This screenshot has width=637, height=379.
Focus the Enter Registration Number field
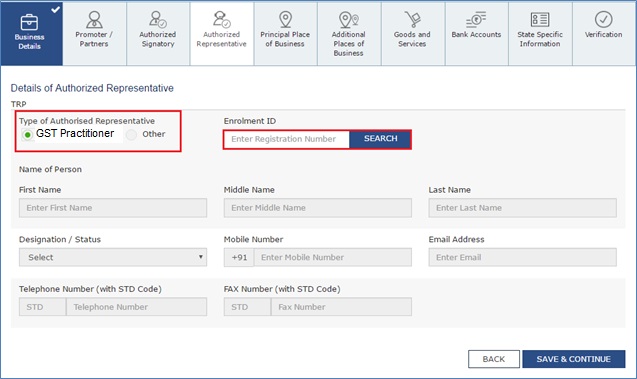pos(286,139)
